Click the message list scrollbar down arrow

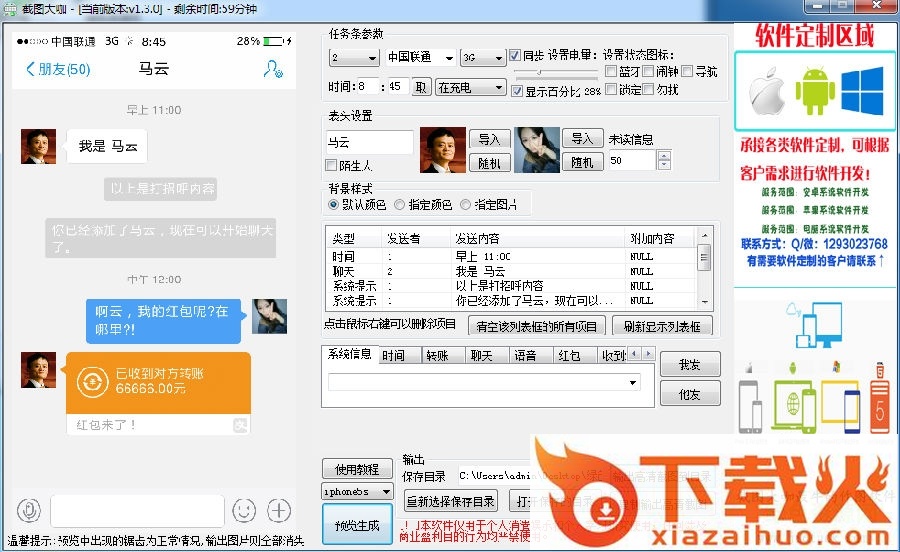click(705, 301)
